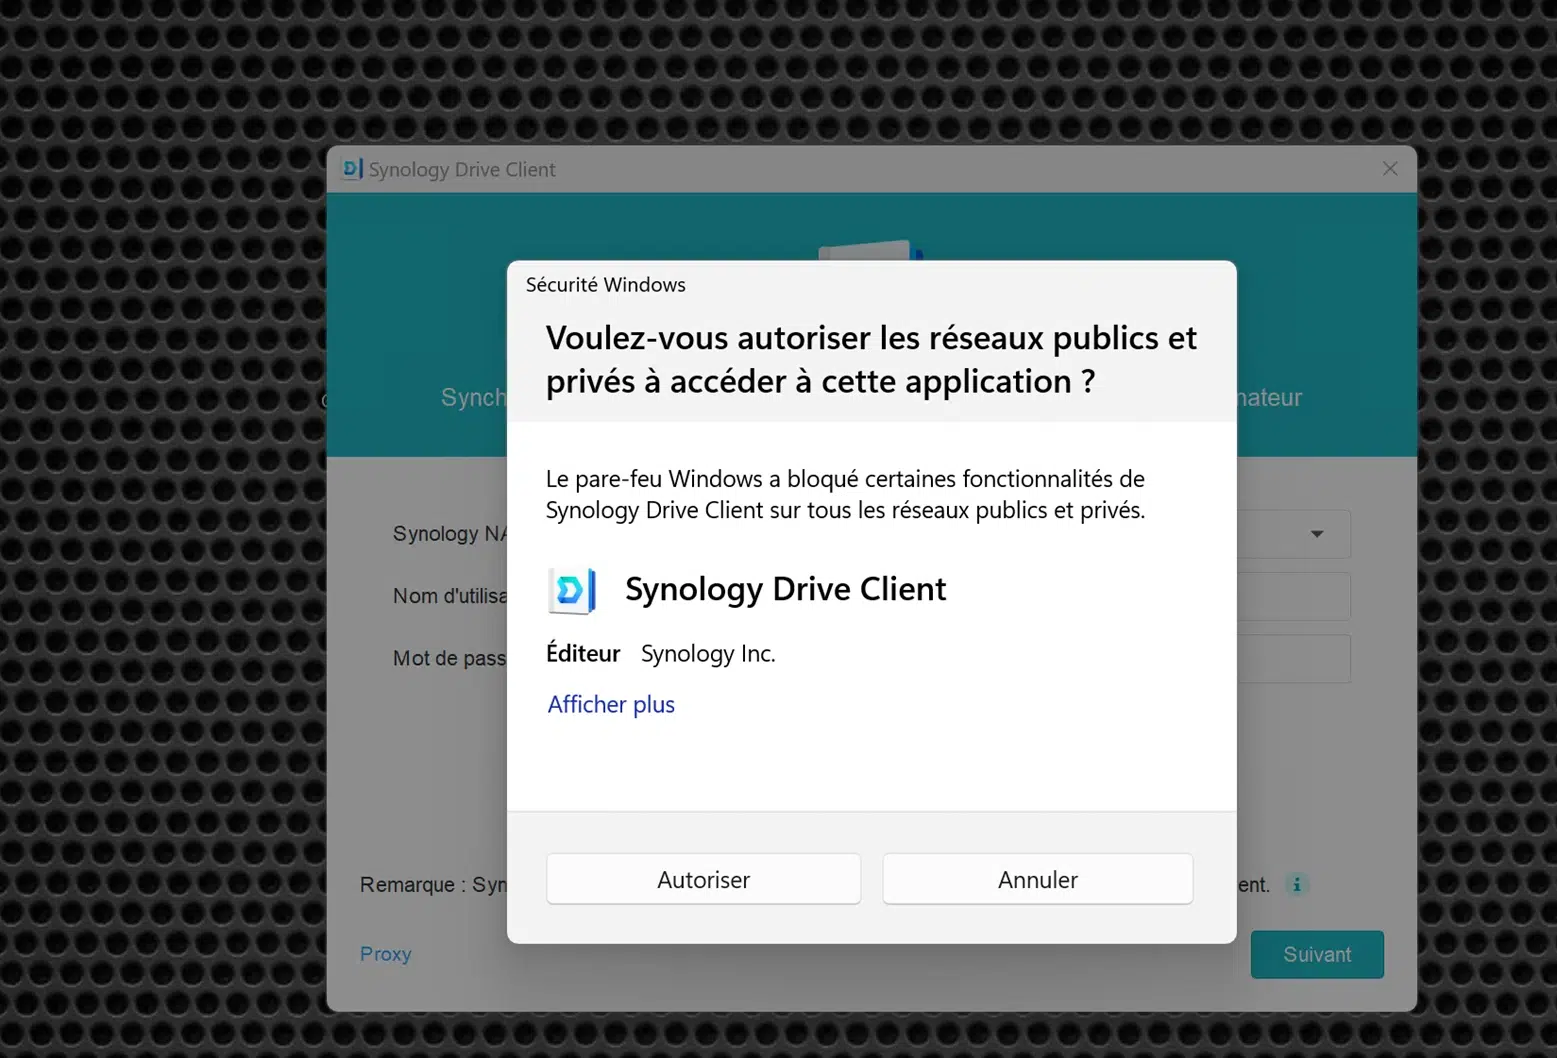Click the Synology Drive Client application name
The width and height of the screenshot is (1557, 1058).
(x=785, y=589)
